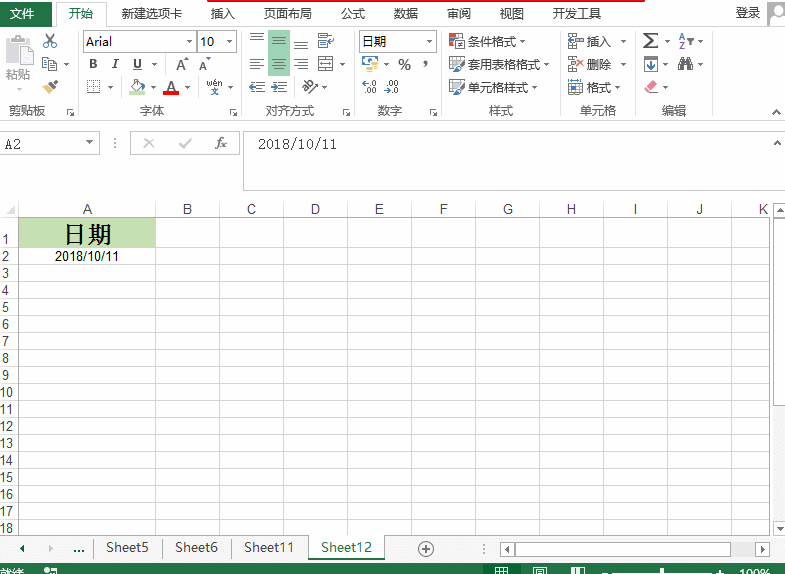
Task: Decrease font size with small A icon
Action: [205, 64]
